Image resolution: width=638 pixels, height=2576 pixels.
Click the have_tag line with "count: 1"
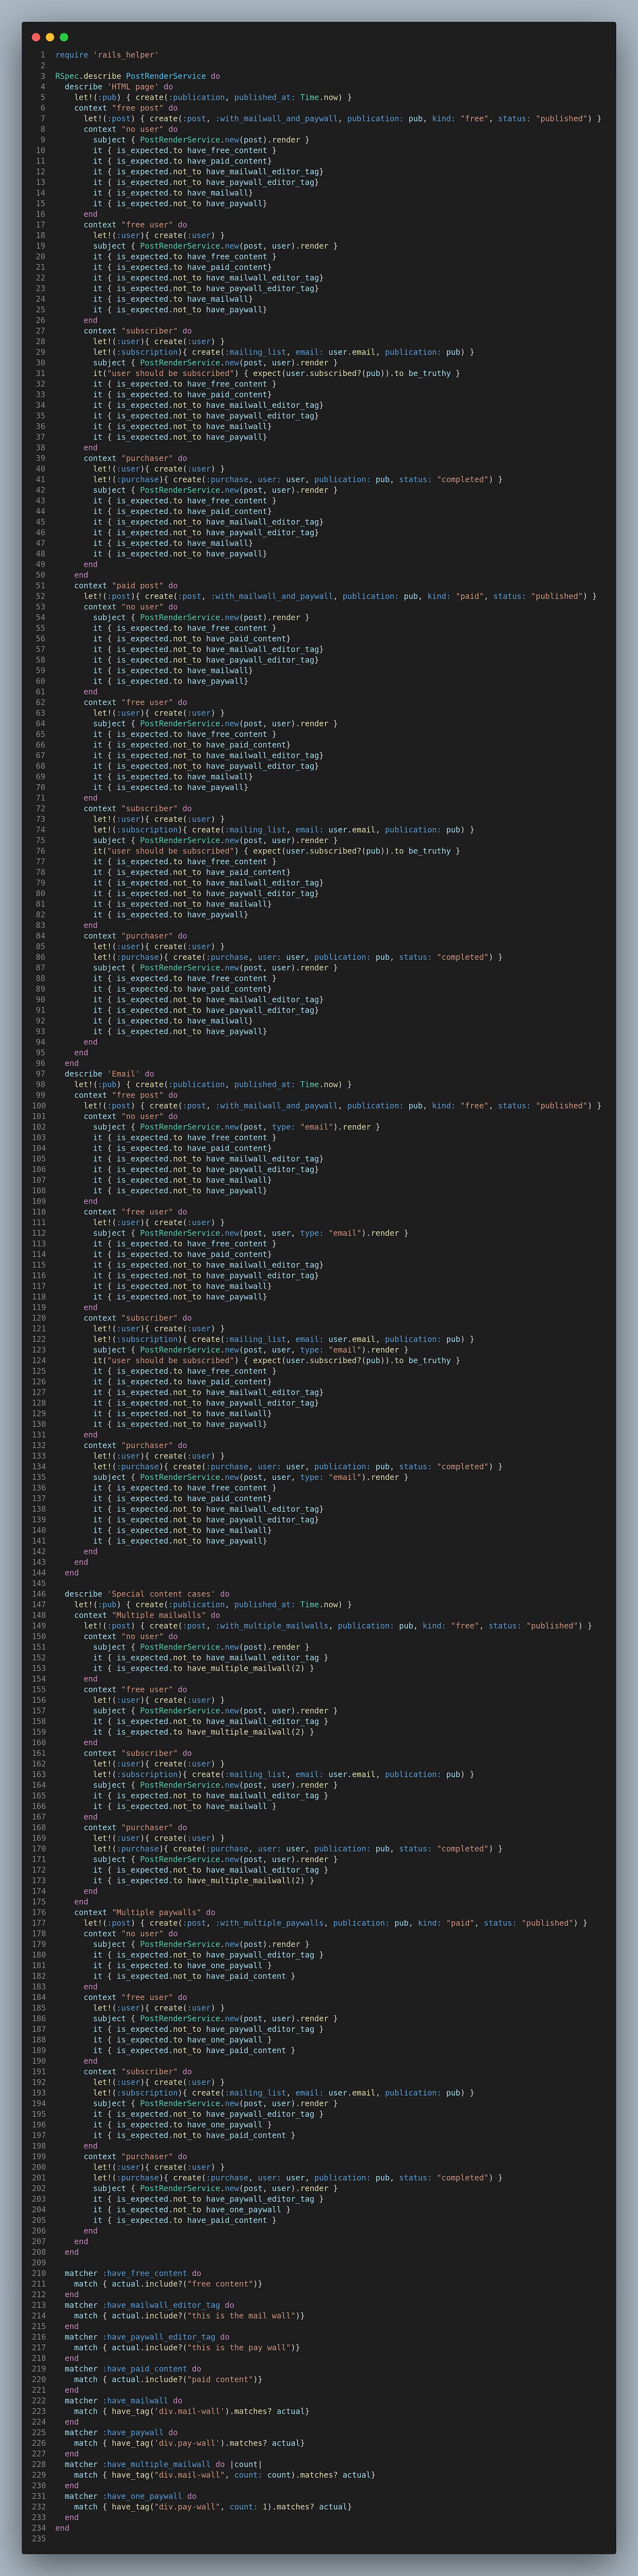pos(213,2507)
